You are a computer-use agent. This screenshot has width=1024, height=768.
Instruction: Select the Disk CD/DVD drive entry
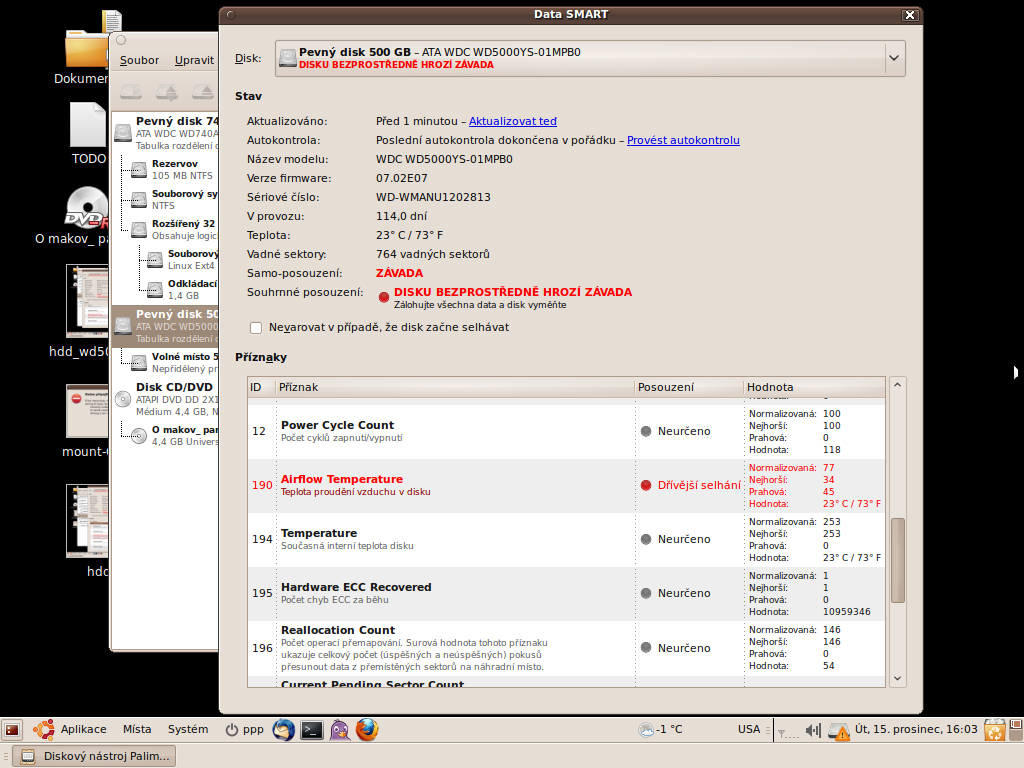pyautogui.click(x=173, y=387)
